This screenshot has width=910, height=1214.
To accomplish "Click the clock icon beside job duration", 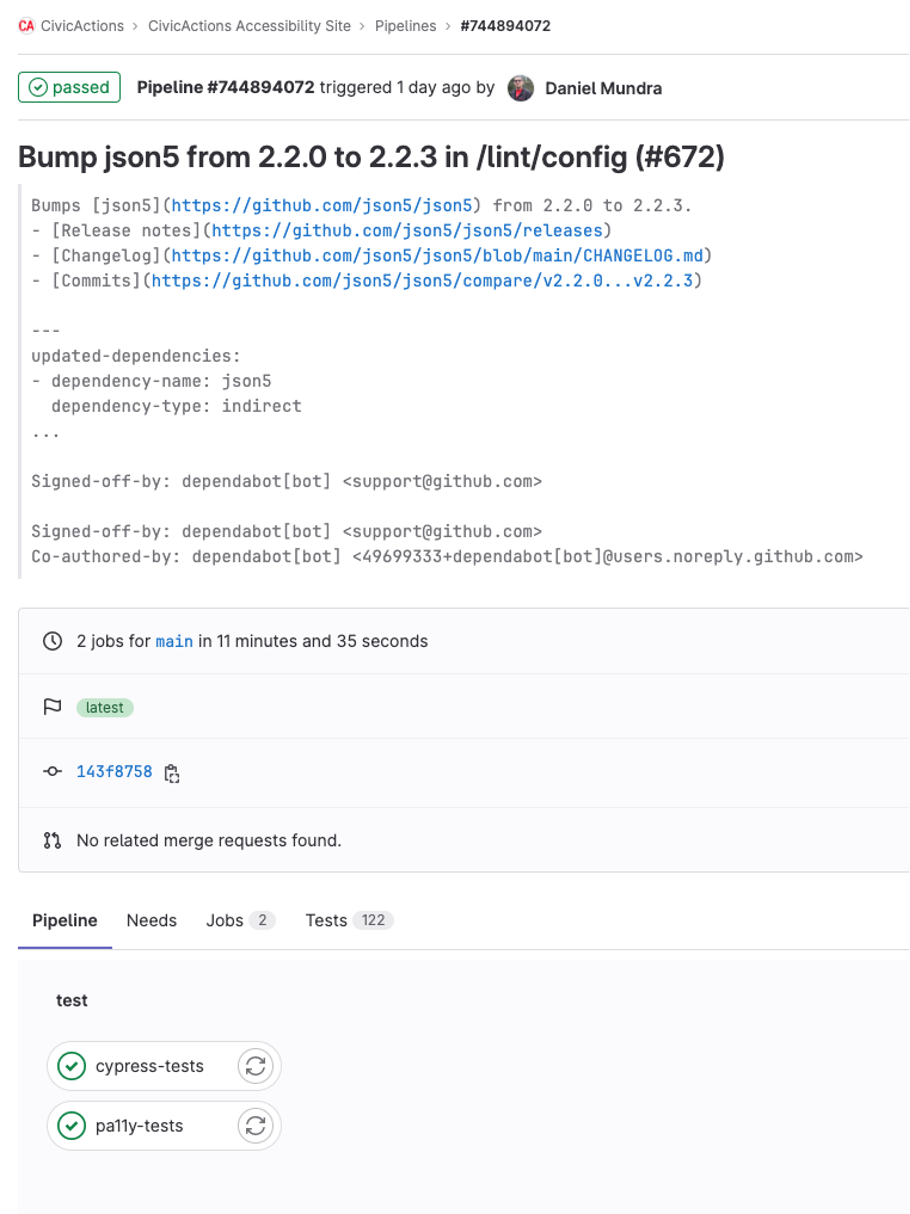I will (51, 641).
